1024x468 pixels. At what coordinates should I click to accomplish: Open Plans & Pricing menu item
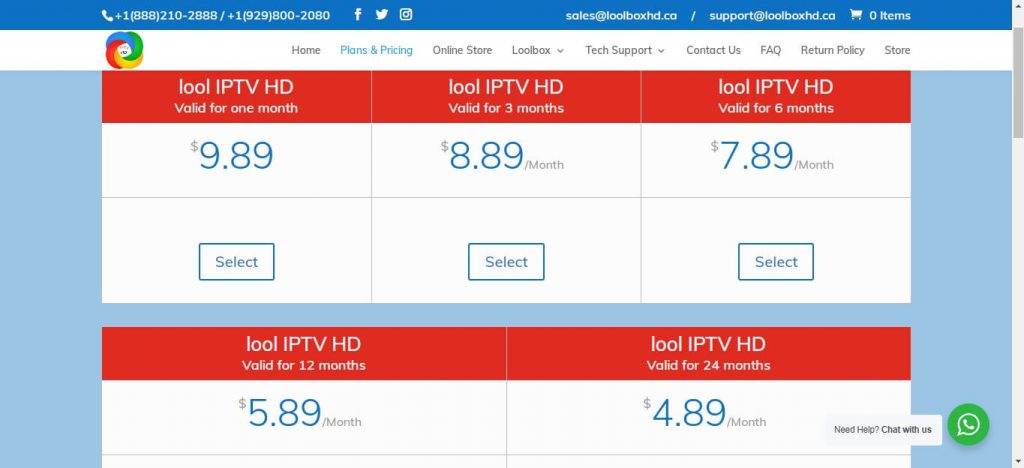pos(376,50)
